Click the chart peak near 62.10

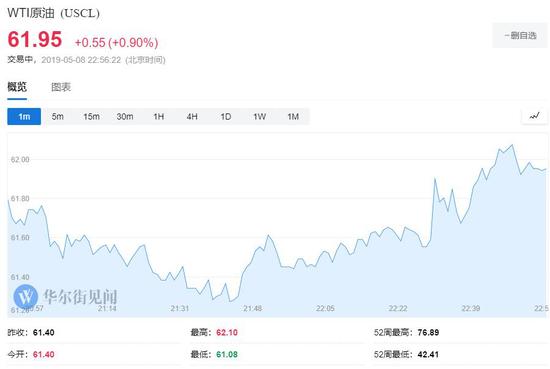click(x=512, y=145)
